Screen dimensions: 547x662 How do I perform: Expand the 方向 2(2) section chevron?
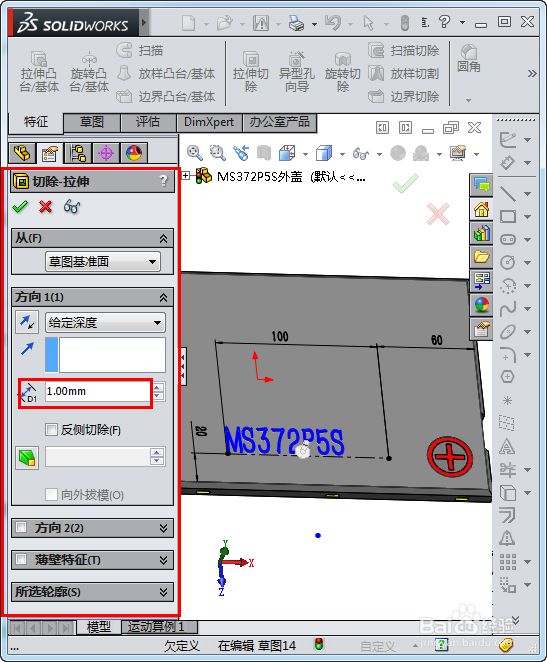163,528
